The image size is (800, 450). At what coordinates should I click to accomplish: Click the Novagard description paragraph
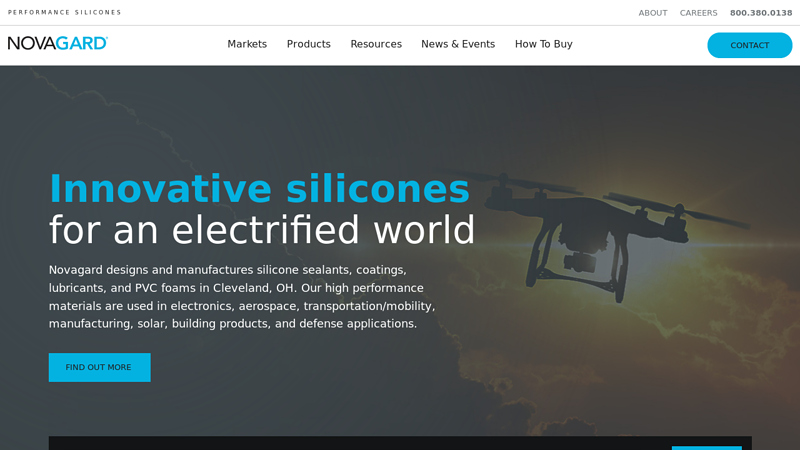pos(242,296)
